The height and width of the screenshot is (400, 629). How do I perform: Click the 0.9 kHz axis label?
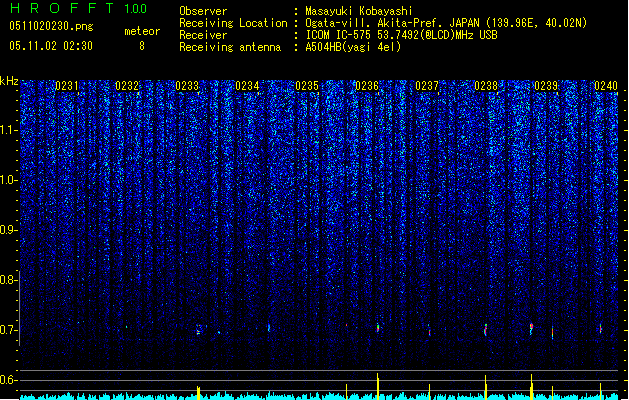pyautogui.click(x=8, y=230)
